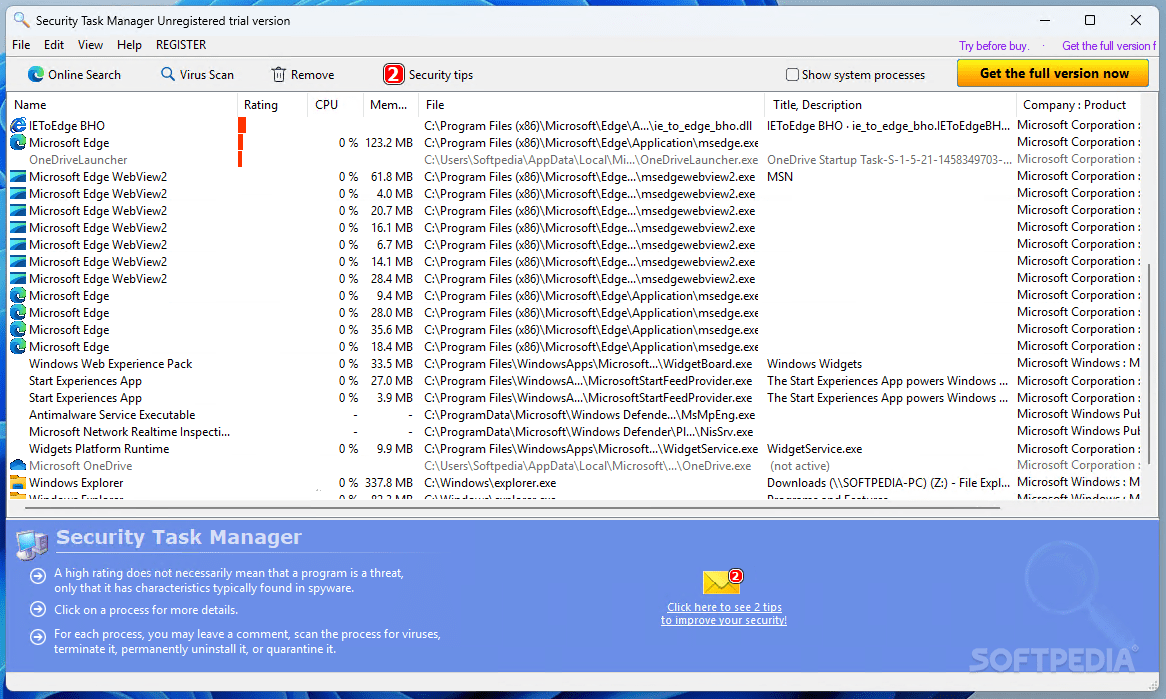Click red rating bar of first Microsoft Edge
Image resolution: width=1166 pixels, height=699 pixels.
pyautogui.click(x=241, y=143)
